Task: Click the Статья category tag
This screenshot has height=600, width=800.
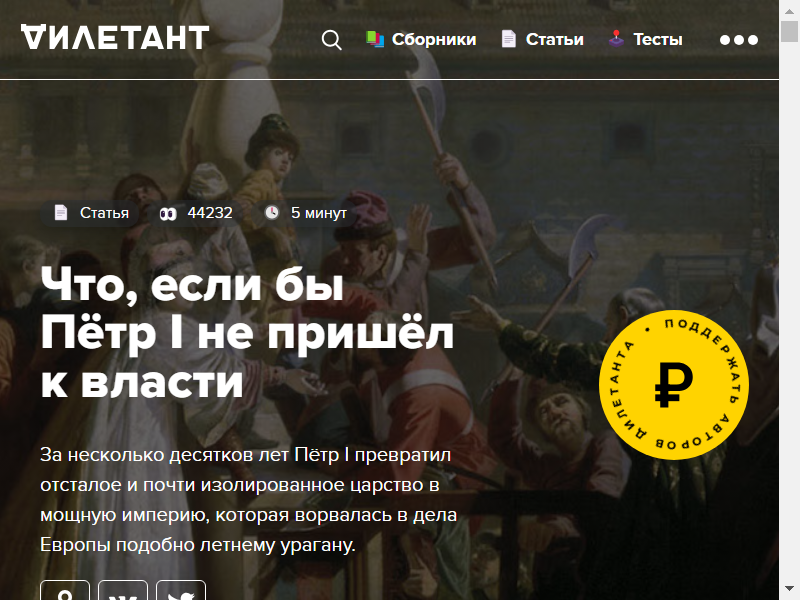Action: (x=92, y=213)
